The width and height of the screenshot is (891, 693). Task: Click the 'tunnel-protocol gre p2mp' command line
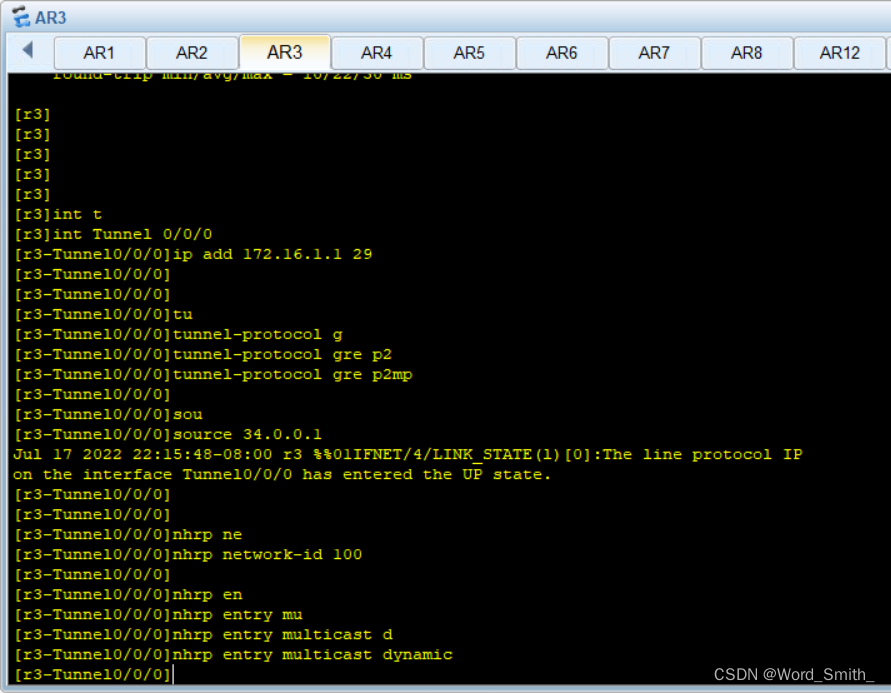pos(213,374)
